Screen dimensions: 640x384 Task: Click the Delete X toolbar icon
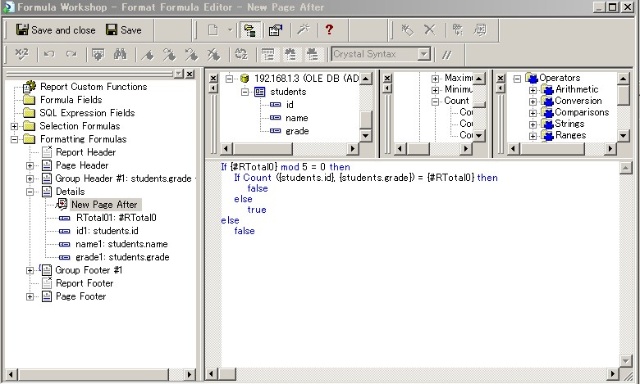pyautogui.click(x=429, y=30)
